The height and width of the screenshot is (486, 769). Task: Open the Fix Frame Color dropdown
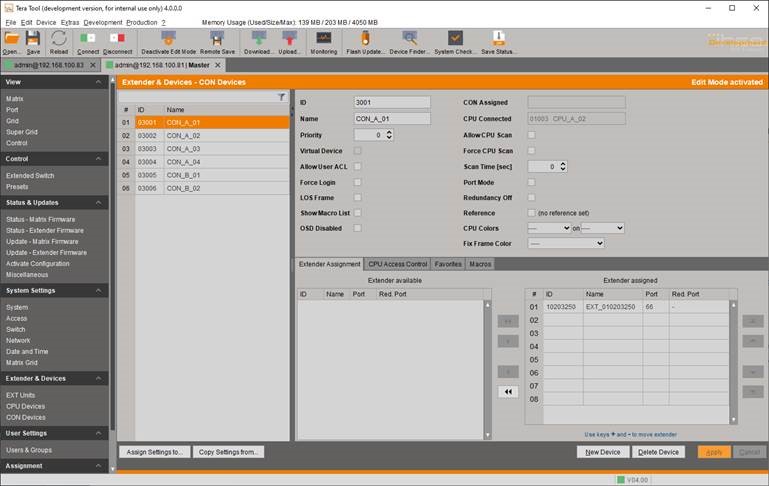(565, 243)
